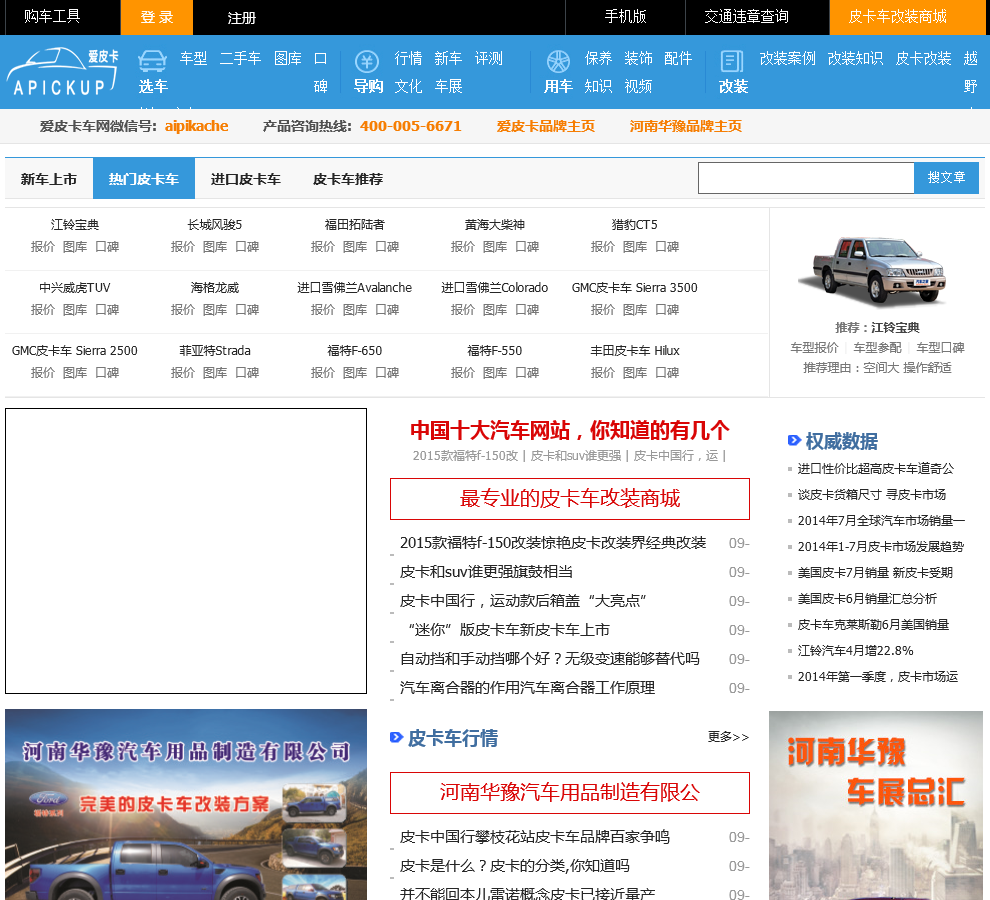Click the article search input field

(x=805, y=178)
